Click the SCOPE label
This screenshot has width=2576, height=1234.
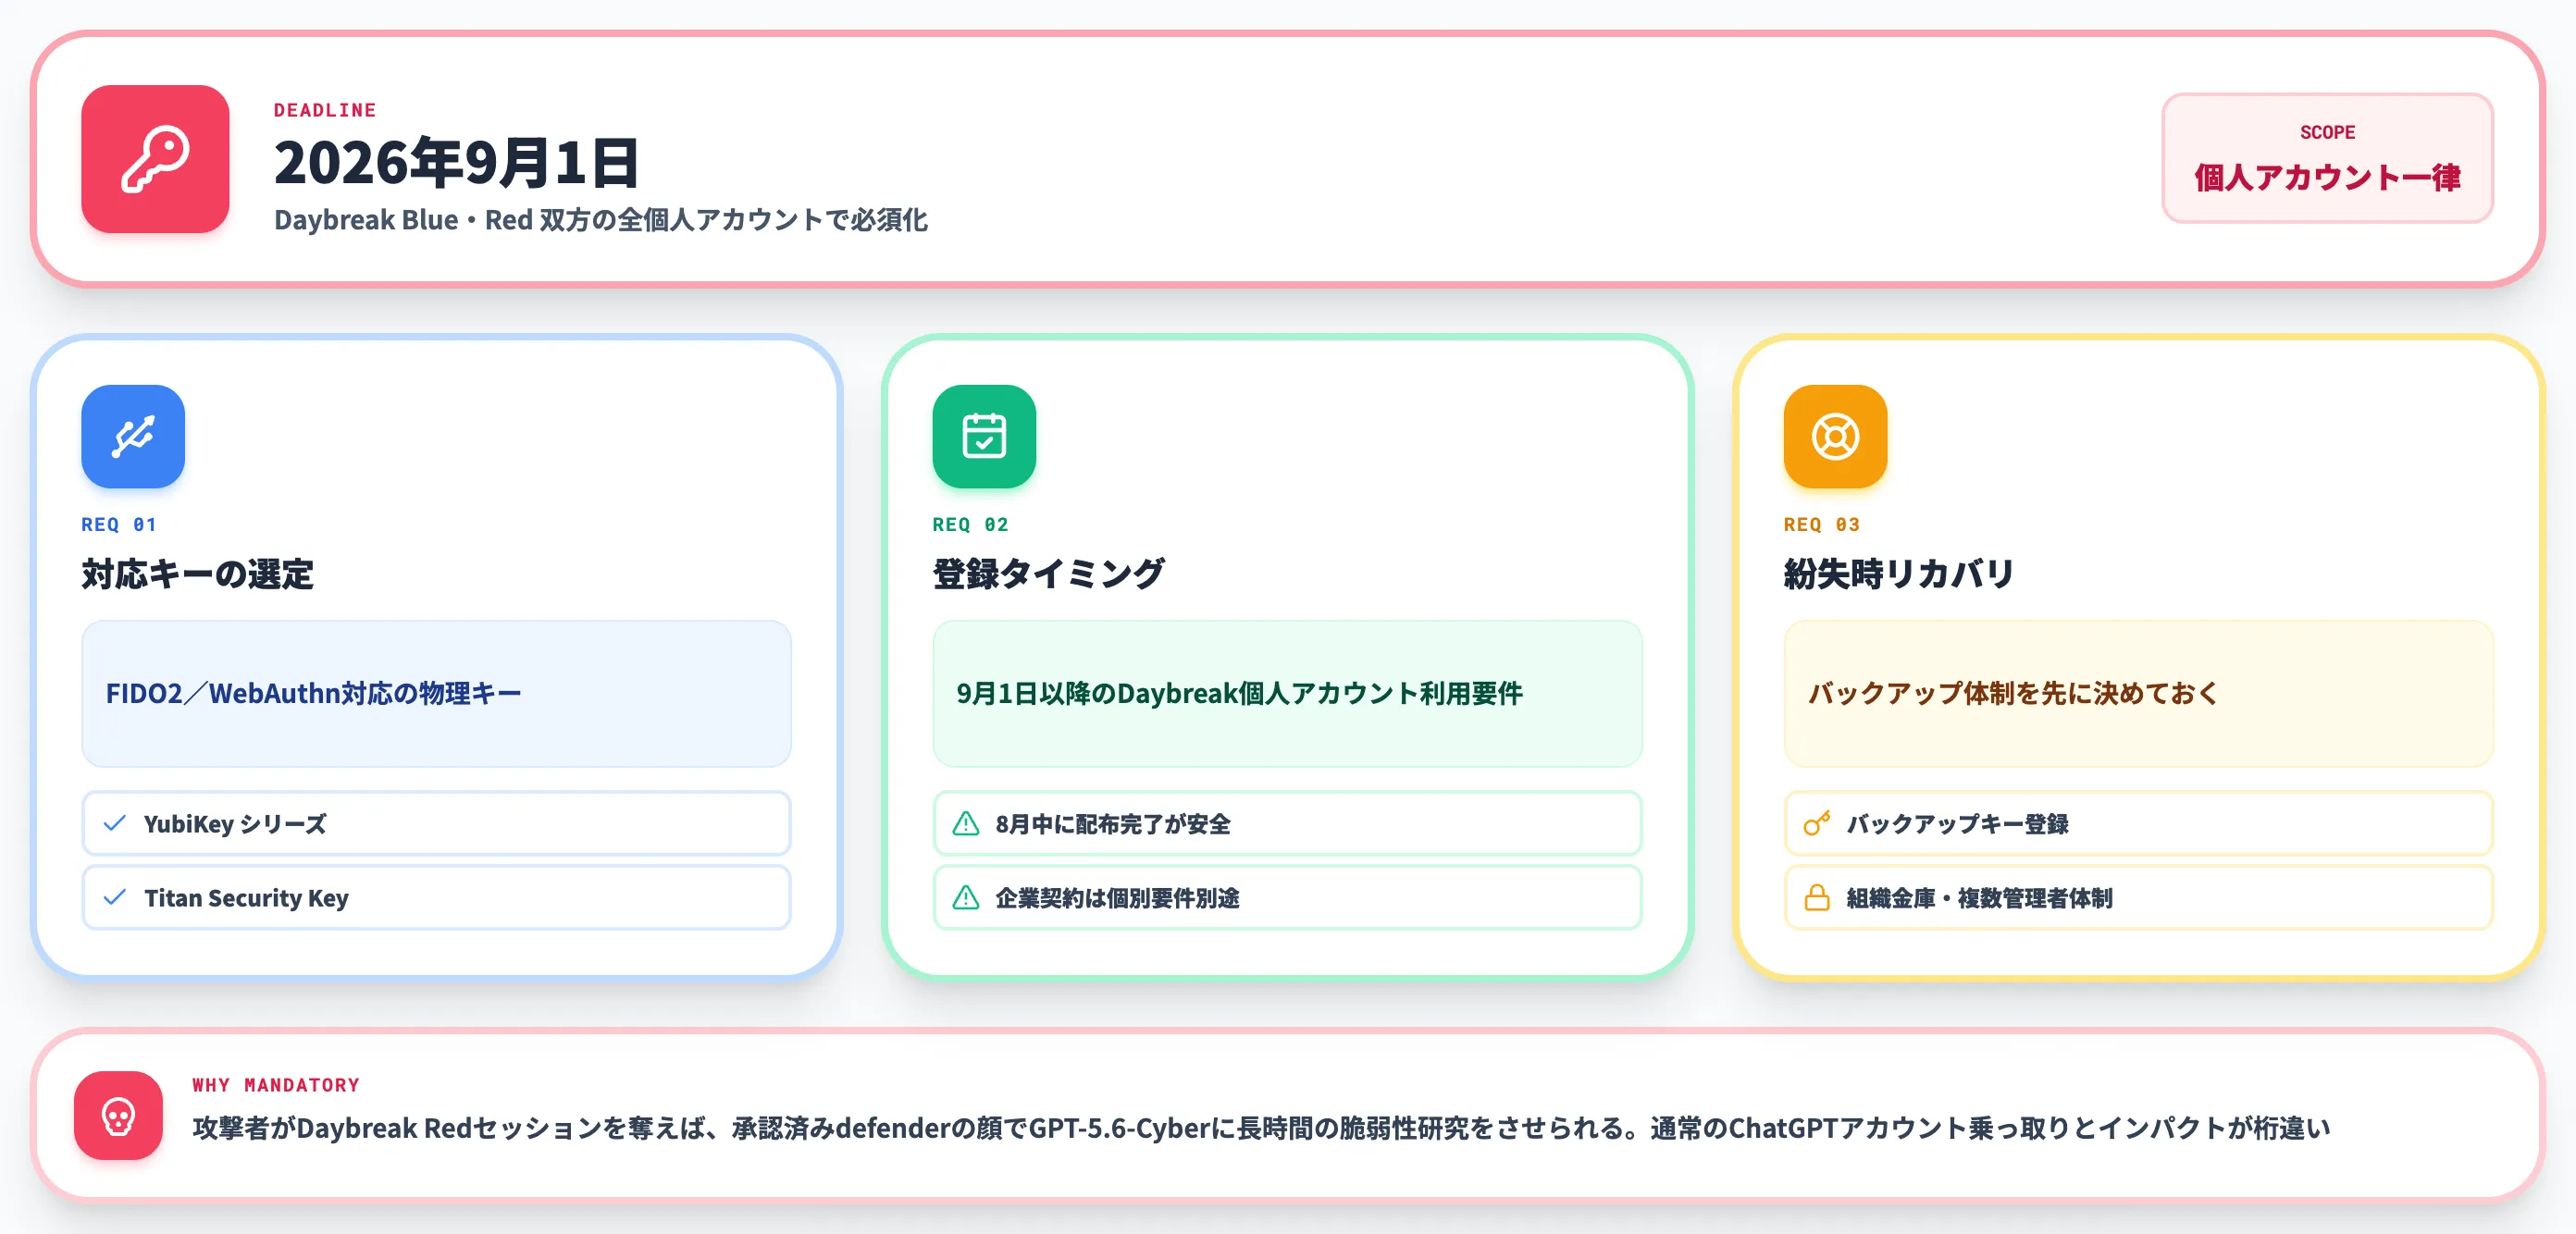click(x=2327, y=132)
